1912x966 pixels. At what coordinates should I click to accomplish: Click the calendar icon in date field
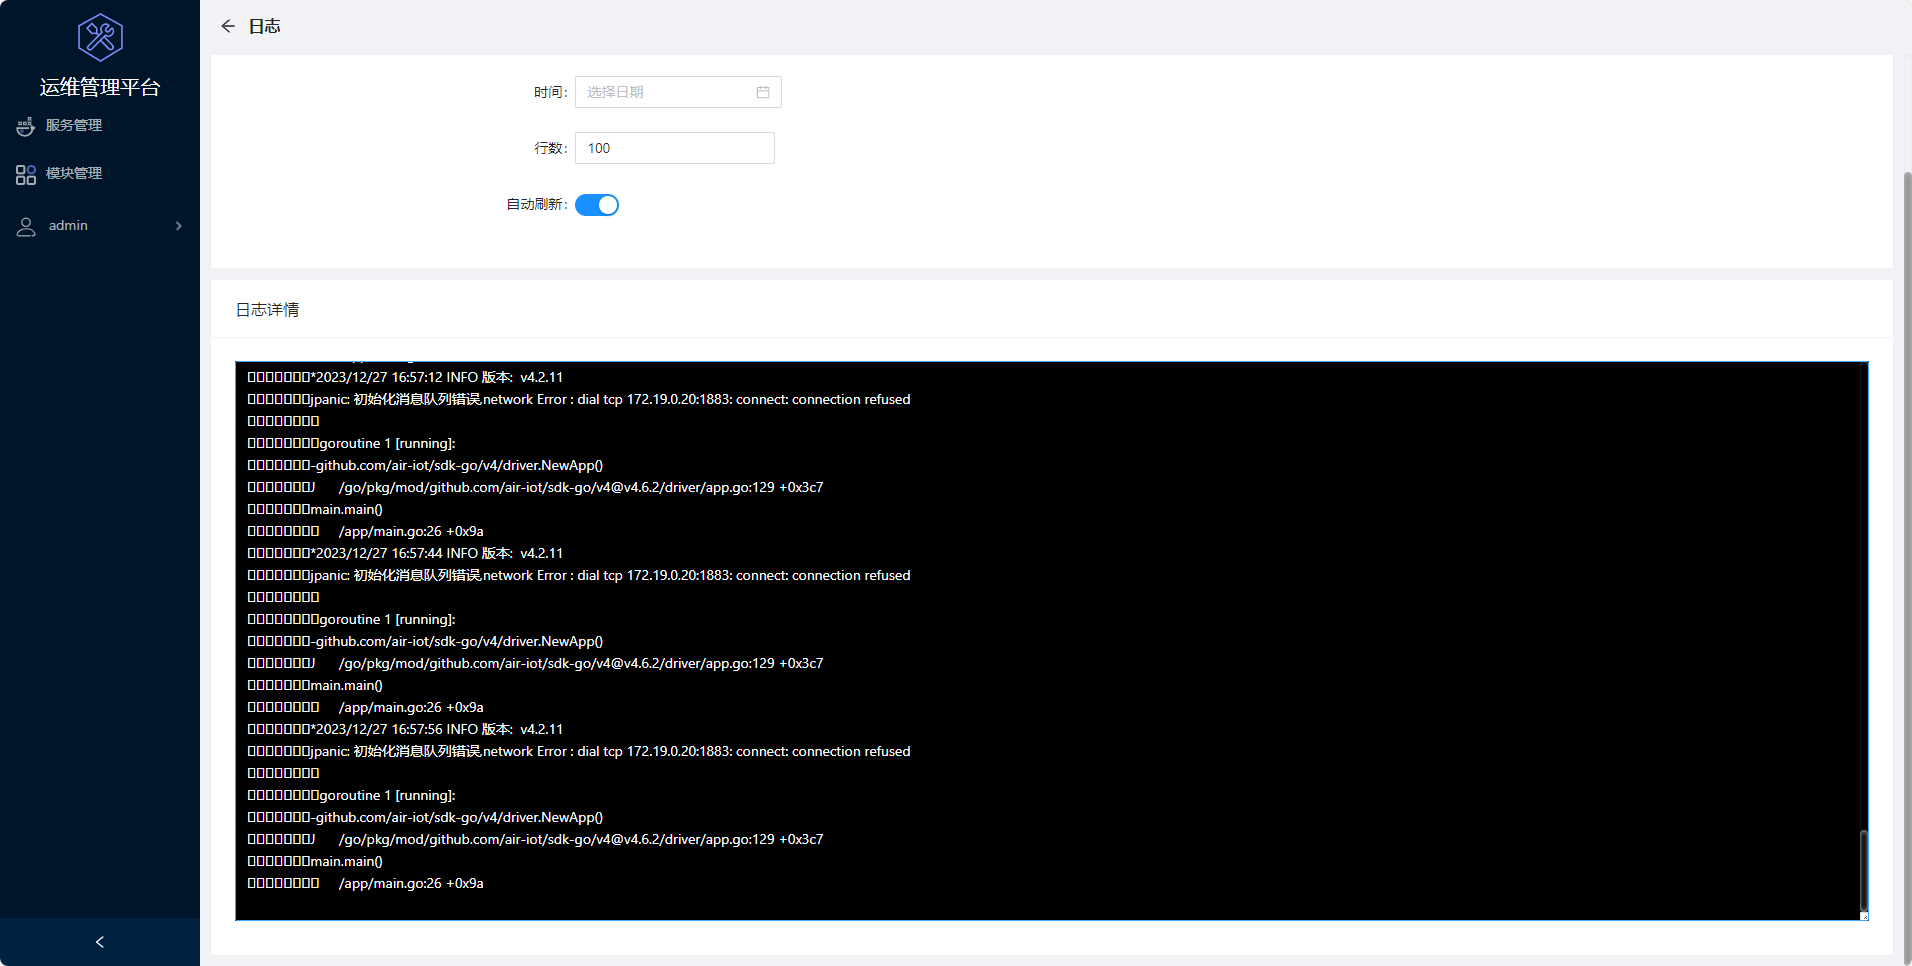(x=763, y=92)
